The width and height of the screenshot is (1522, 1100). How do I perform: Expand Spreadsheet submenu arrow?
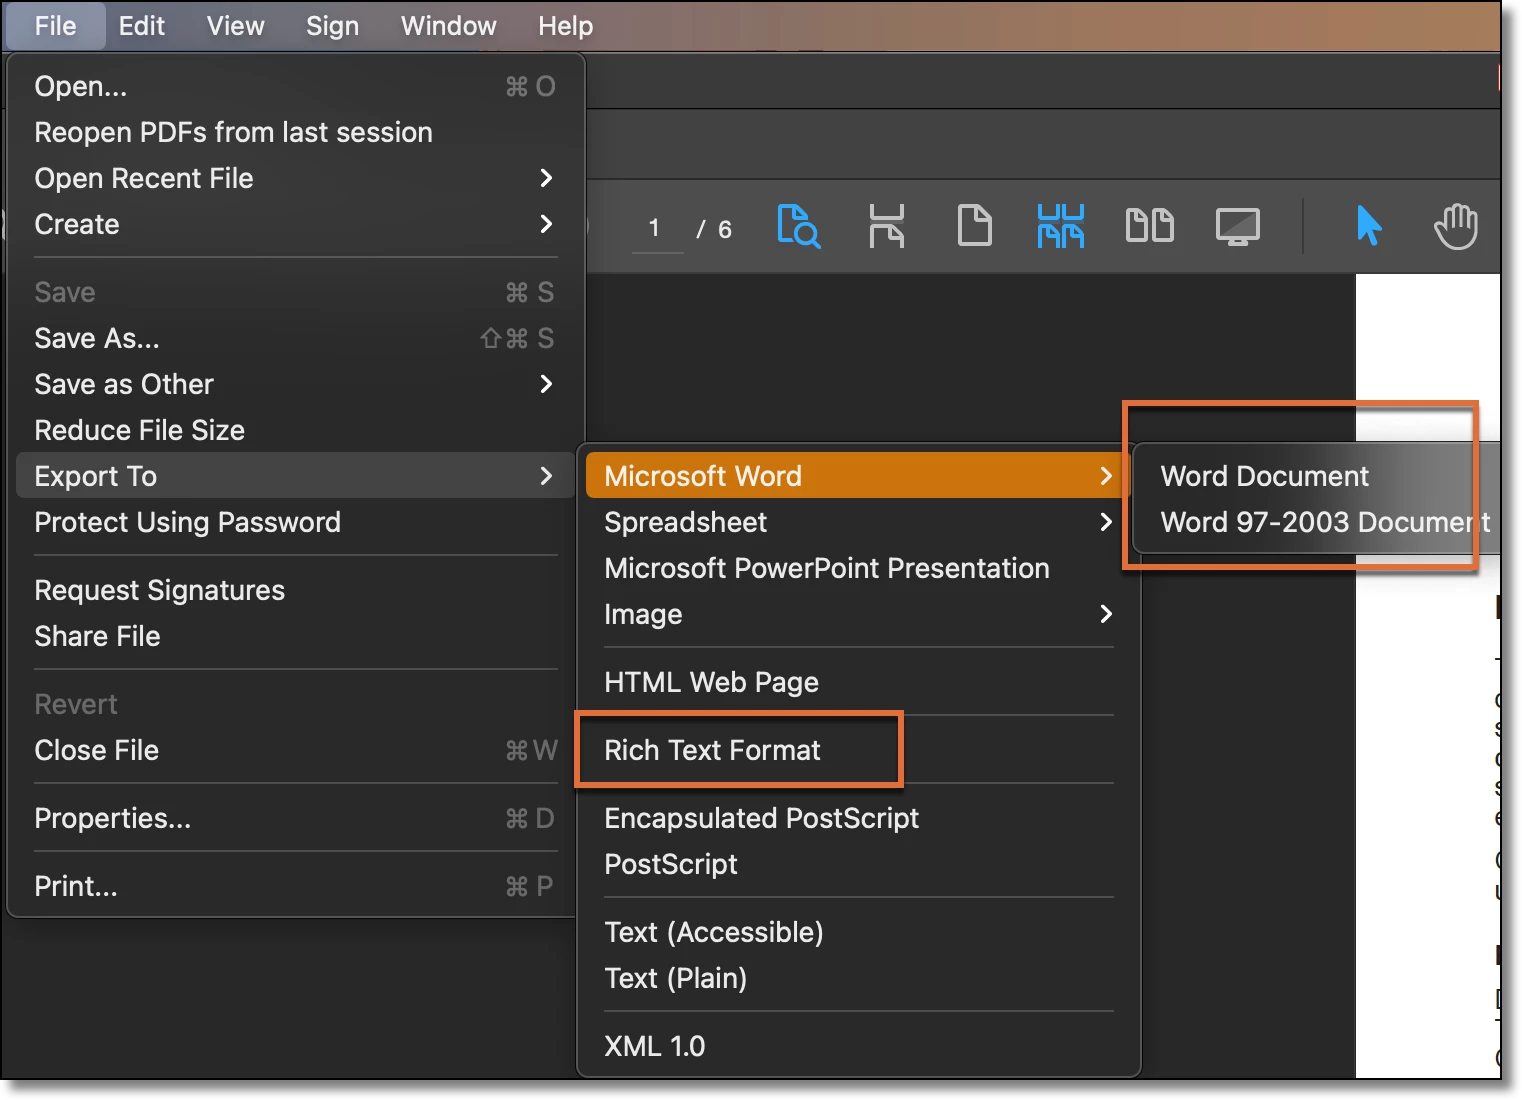tap(1105, 522)
